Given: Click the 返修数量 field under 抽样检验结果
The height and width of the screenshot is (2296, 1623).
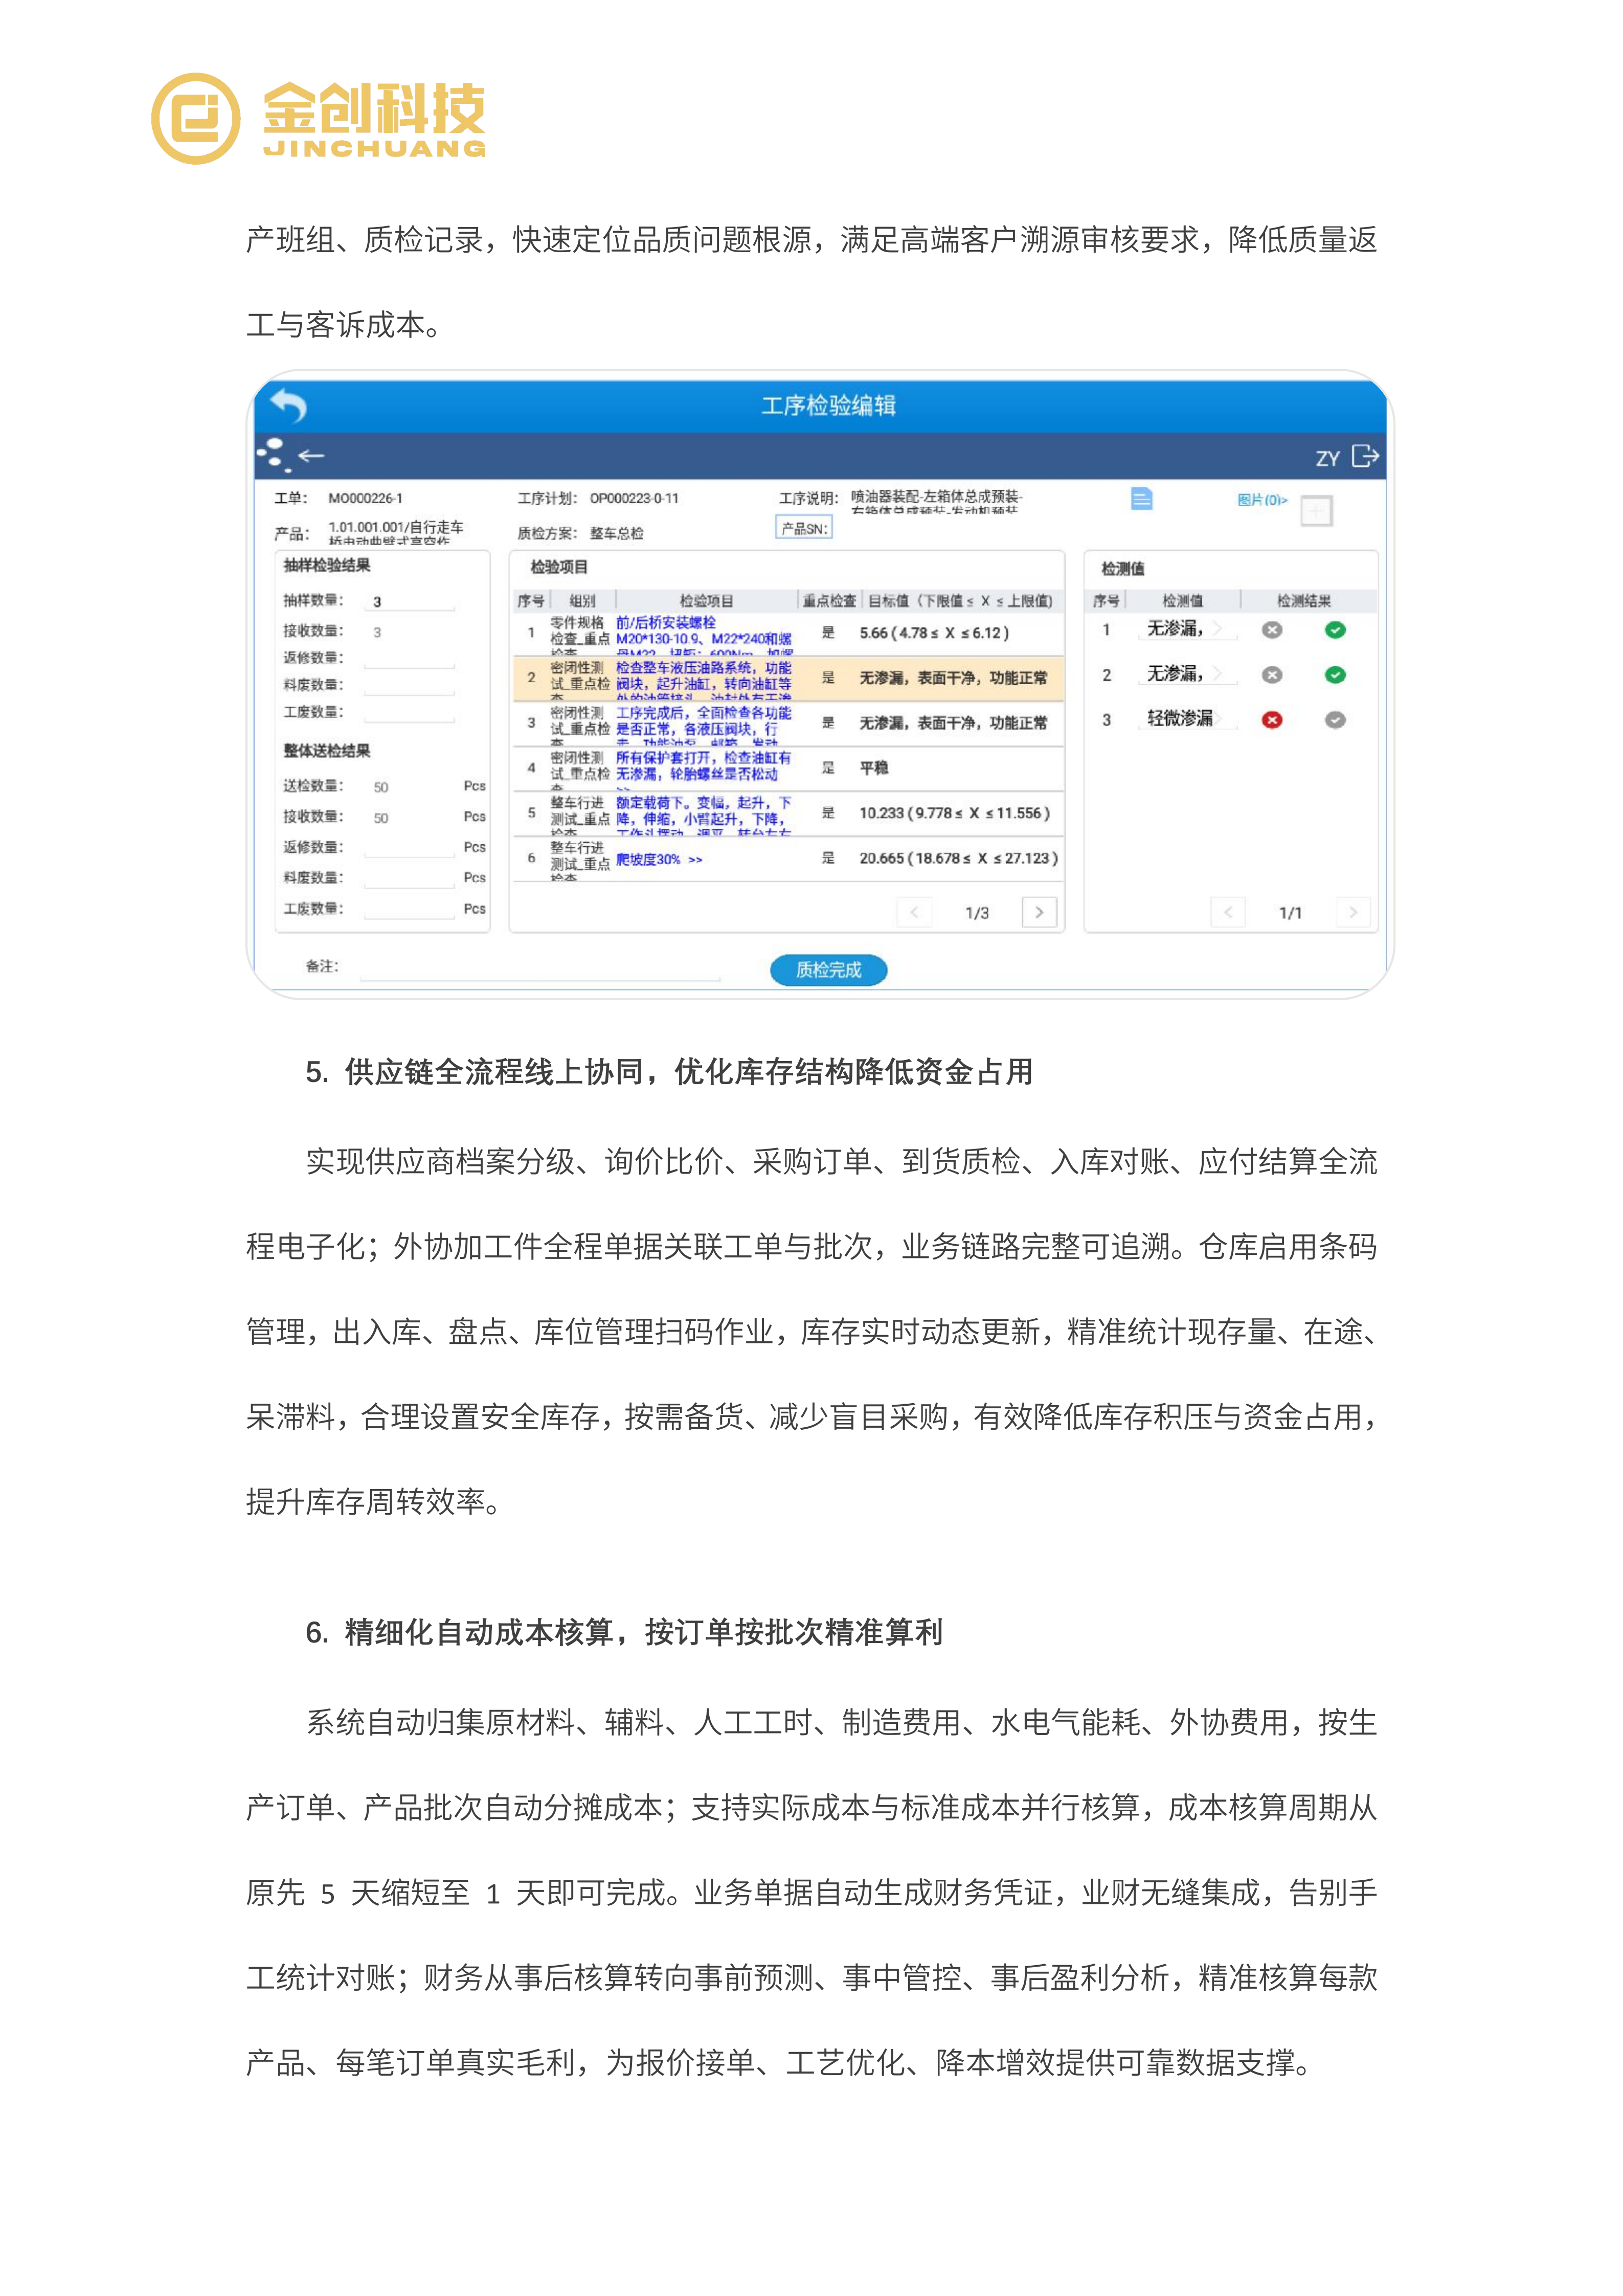Looking at the screenshot, I should (410, 658).
